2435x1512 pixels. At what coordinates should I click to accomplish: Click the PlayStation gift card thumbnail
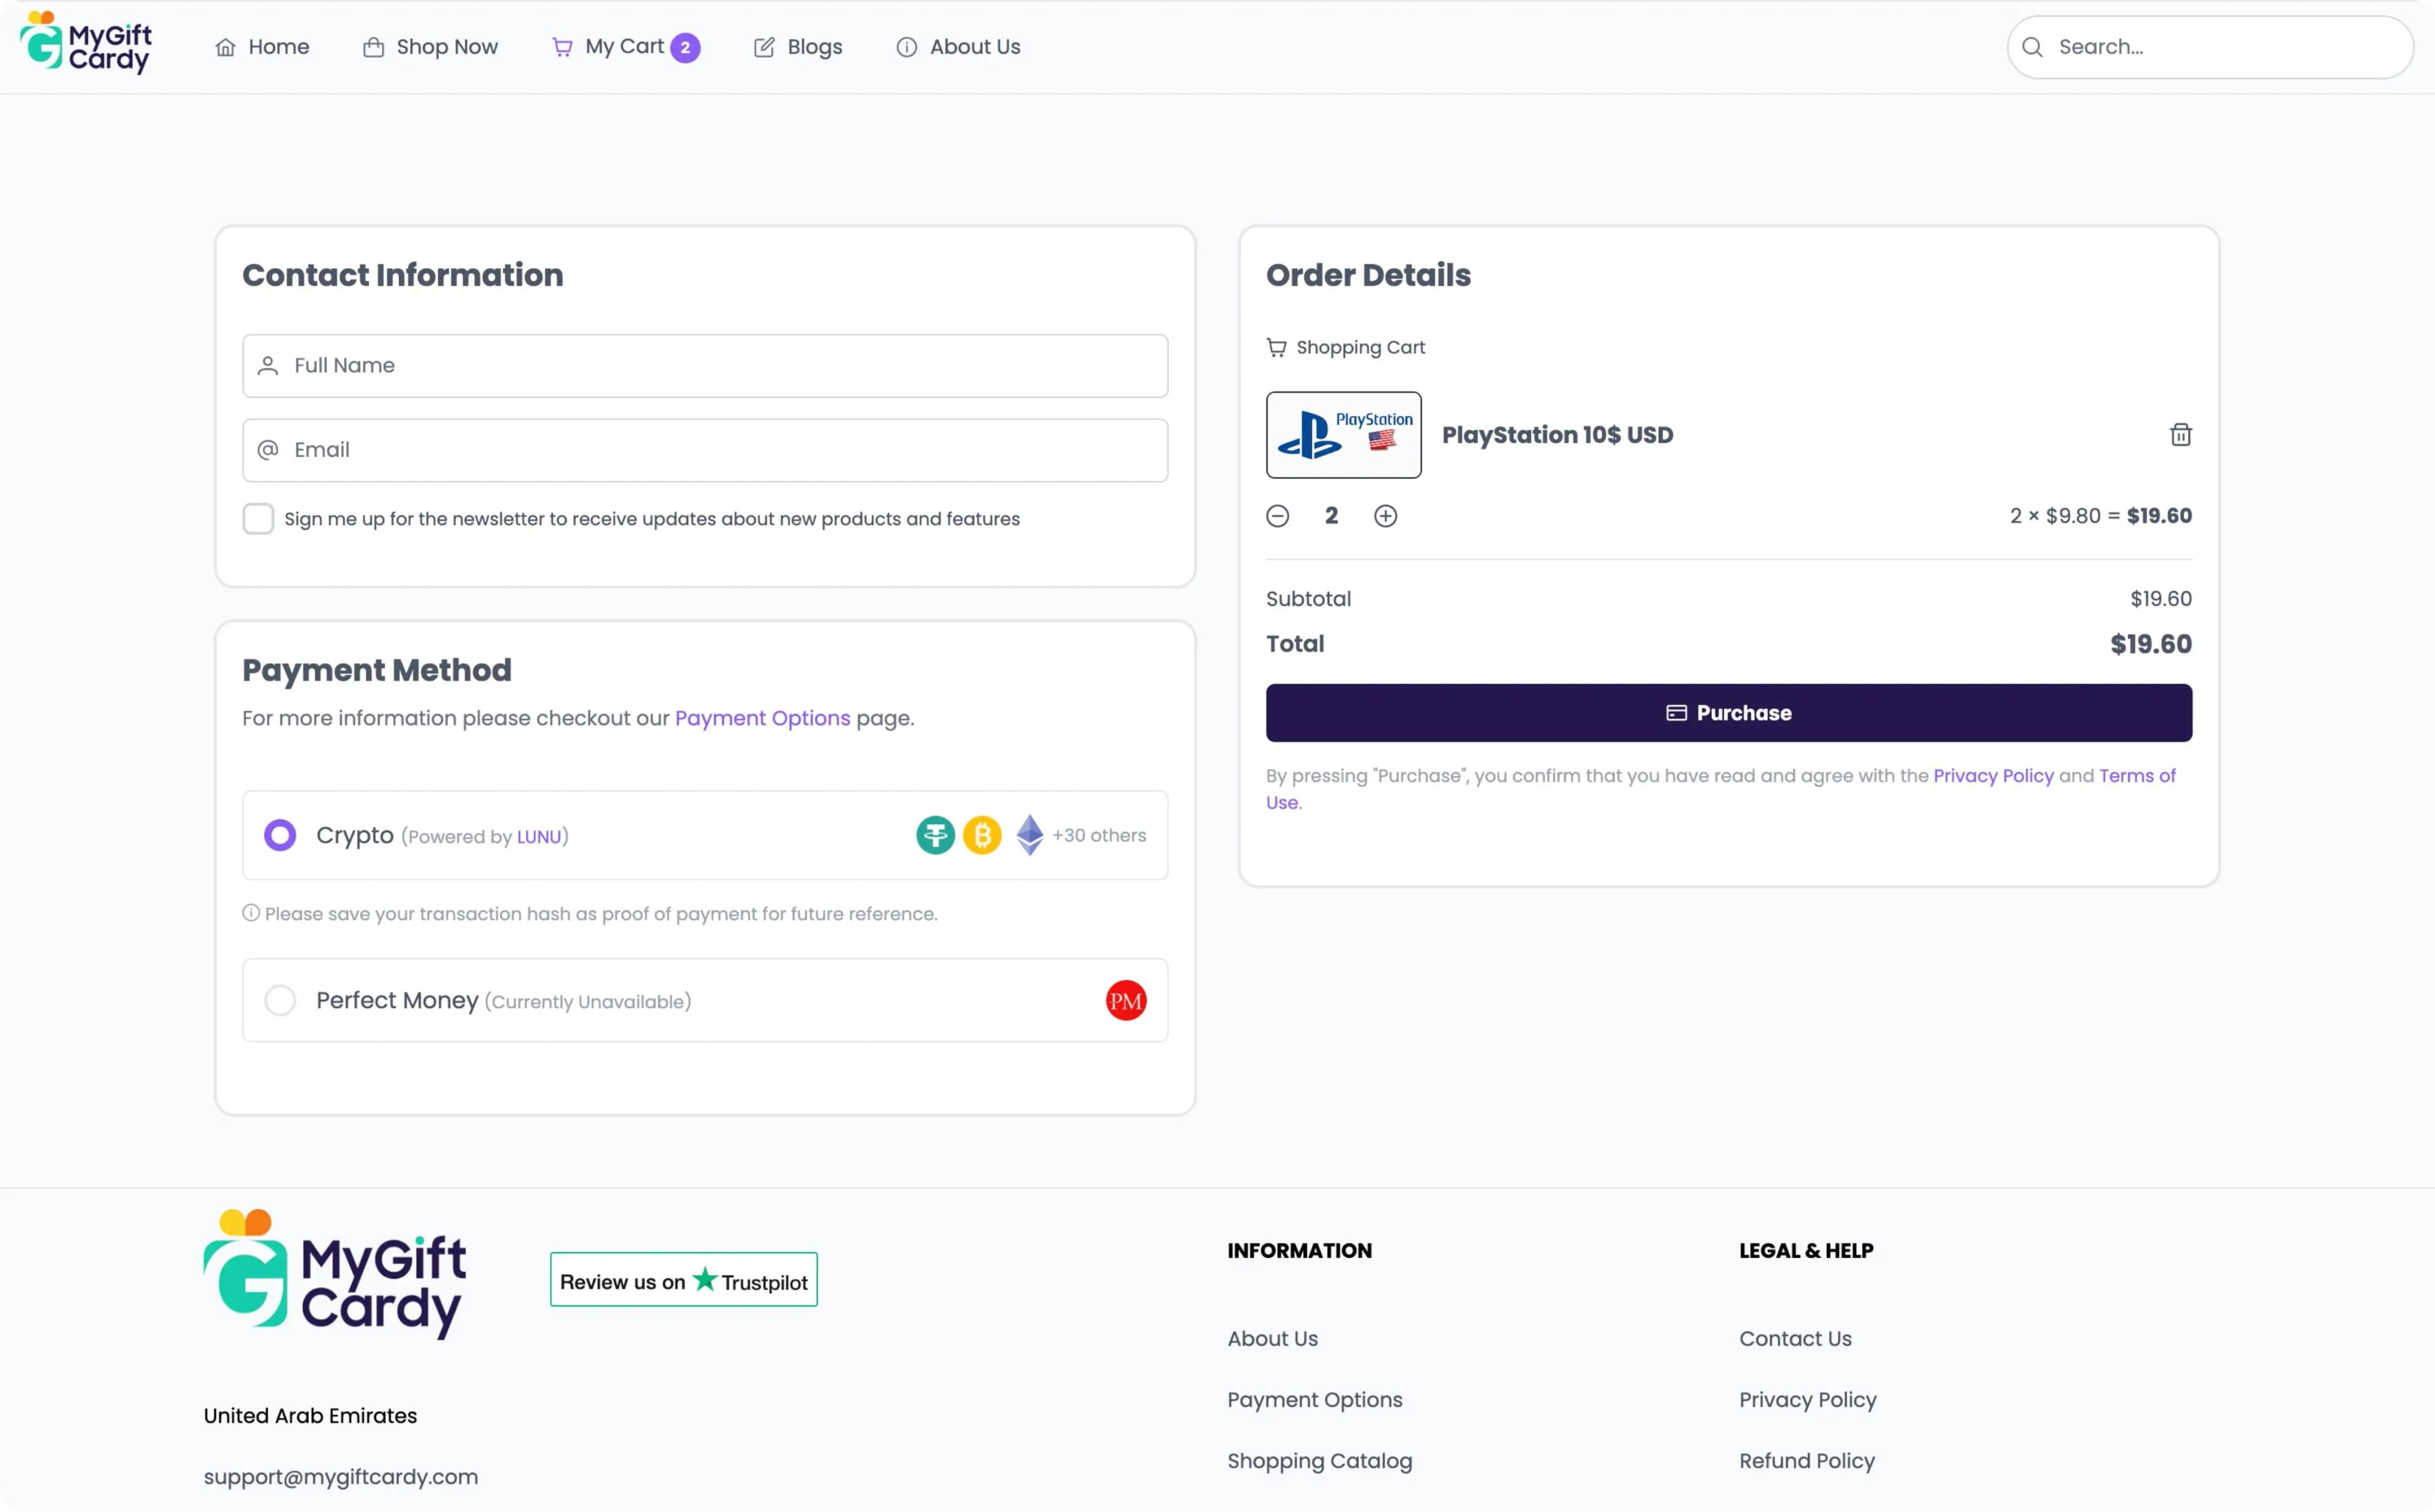point(1343,435)
